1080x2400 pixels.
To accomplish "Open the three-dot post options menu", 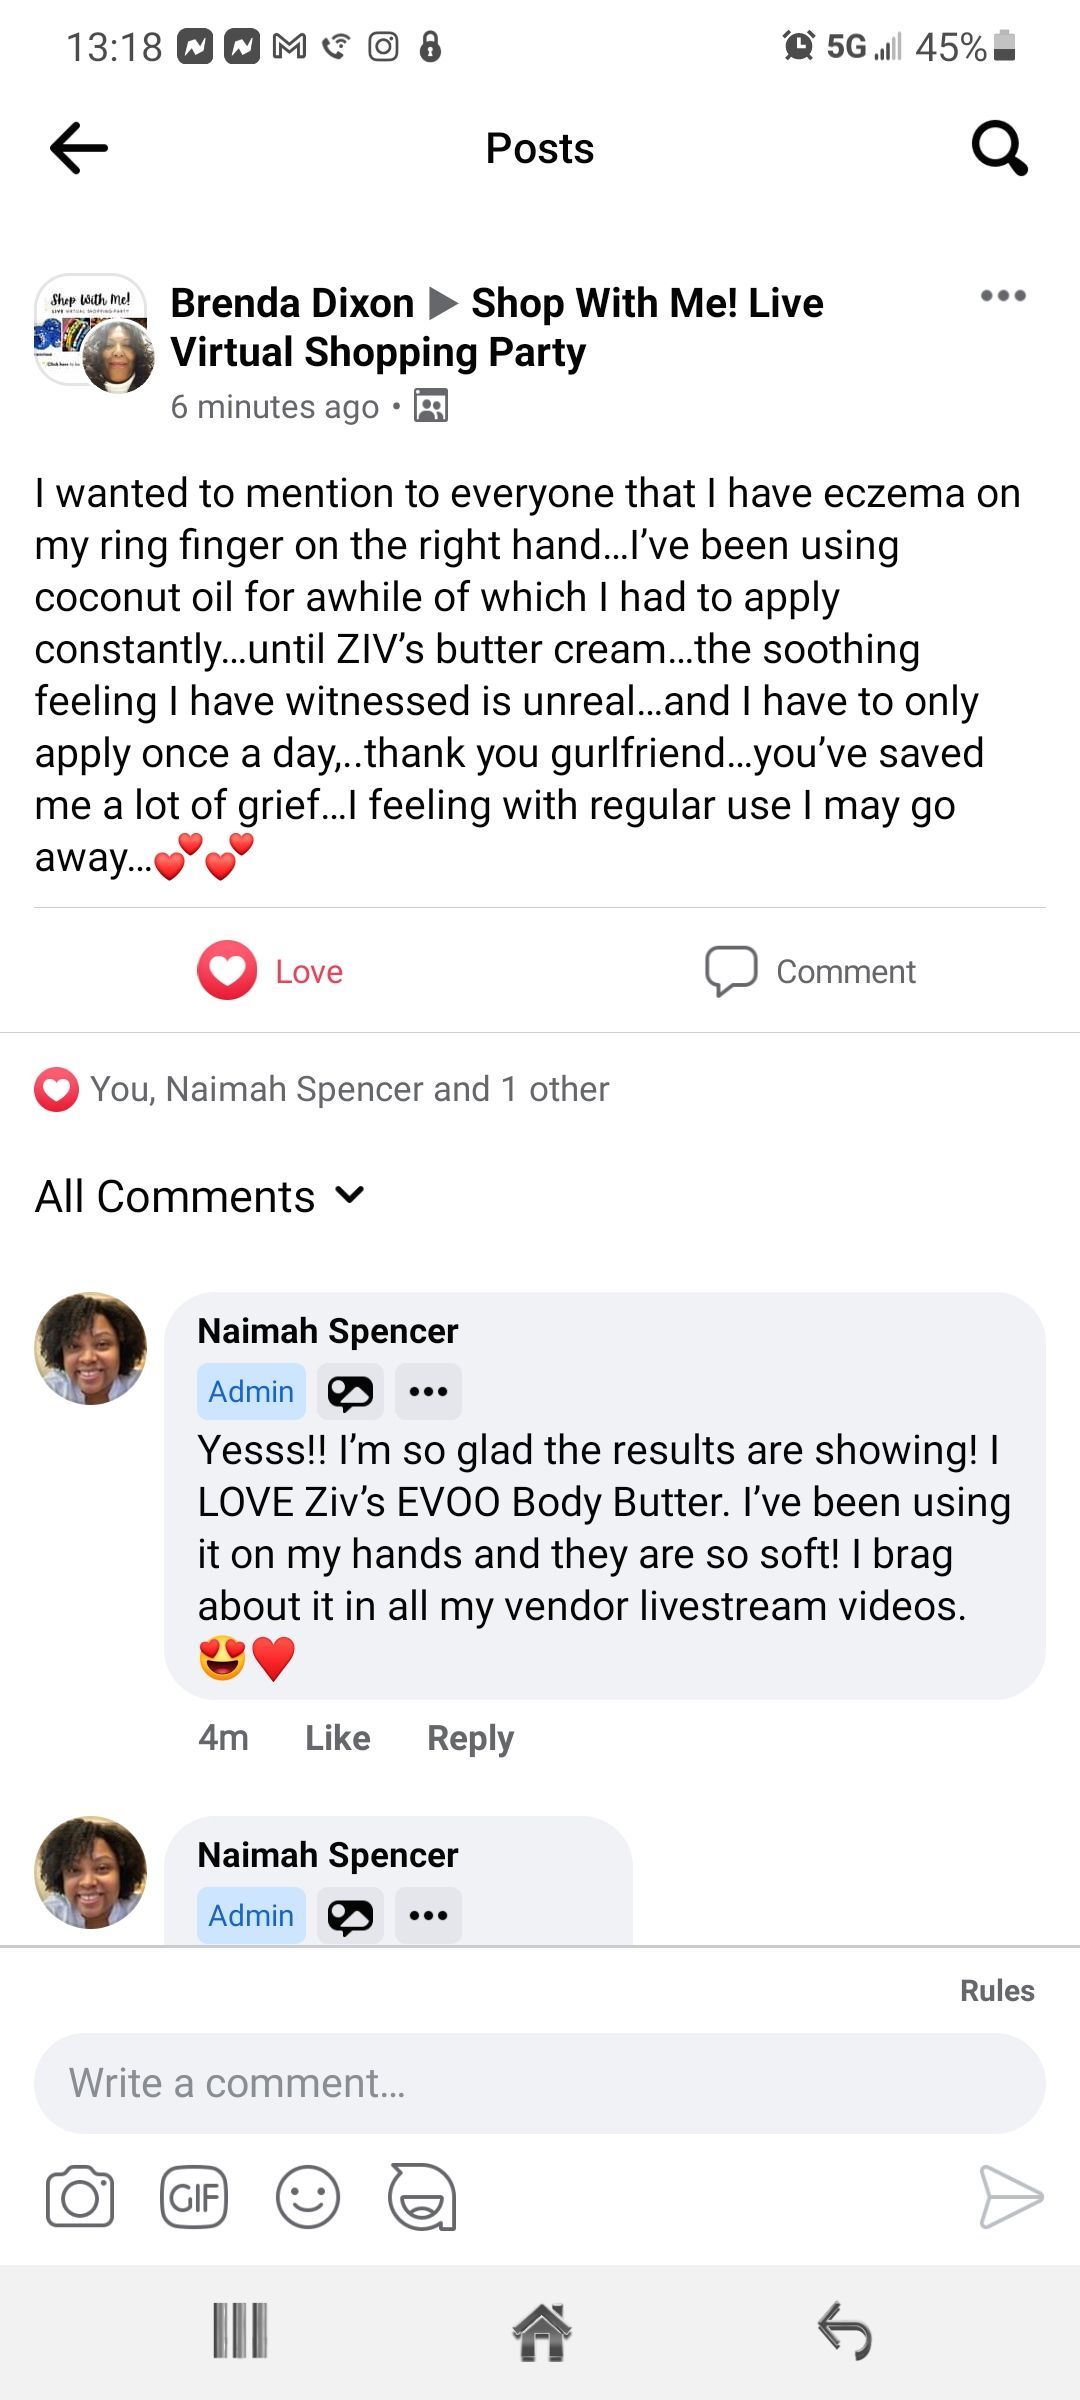I will coord(1003,295).
